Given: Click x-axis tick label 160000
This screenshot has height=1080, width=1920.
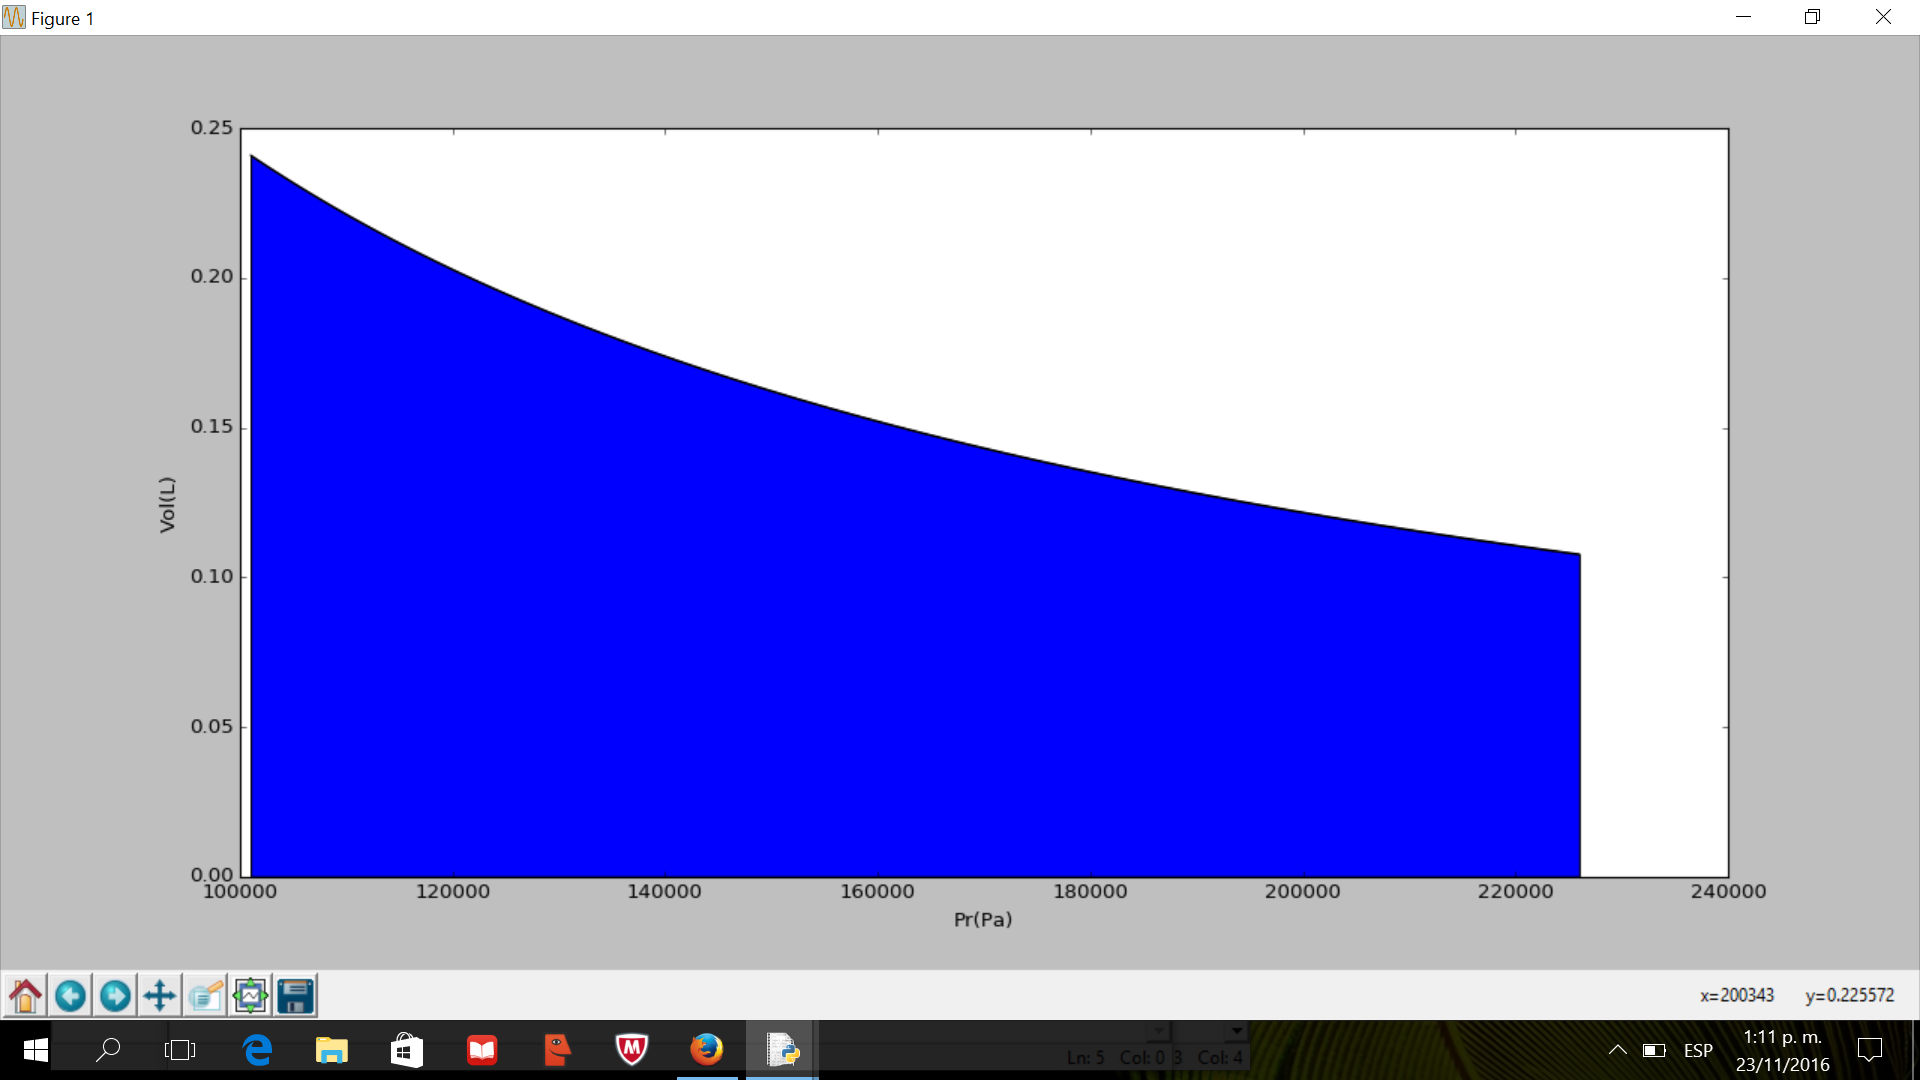Looking at the screenshot, I should pyautogui.click(x=877, y=891).
